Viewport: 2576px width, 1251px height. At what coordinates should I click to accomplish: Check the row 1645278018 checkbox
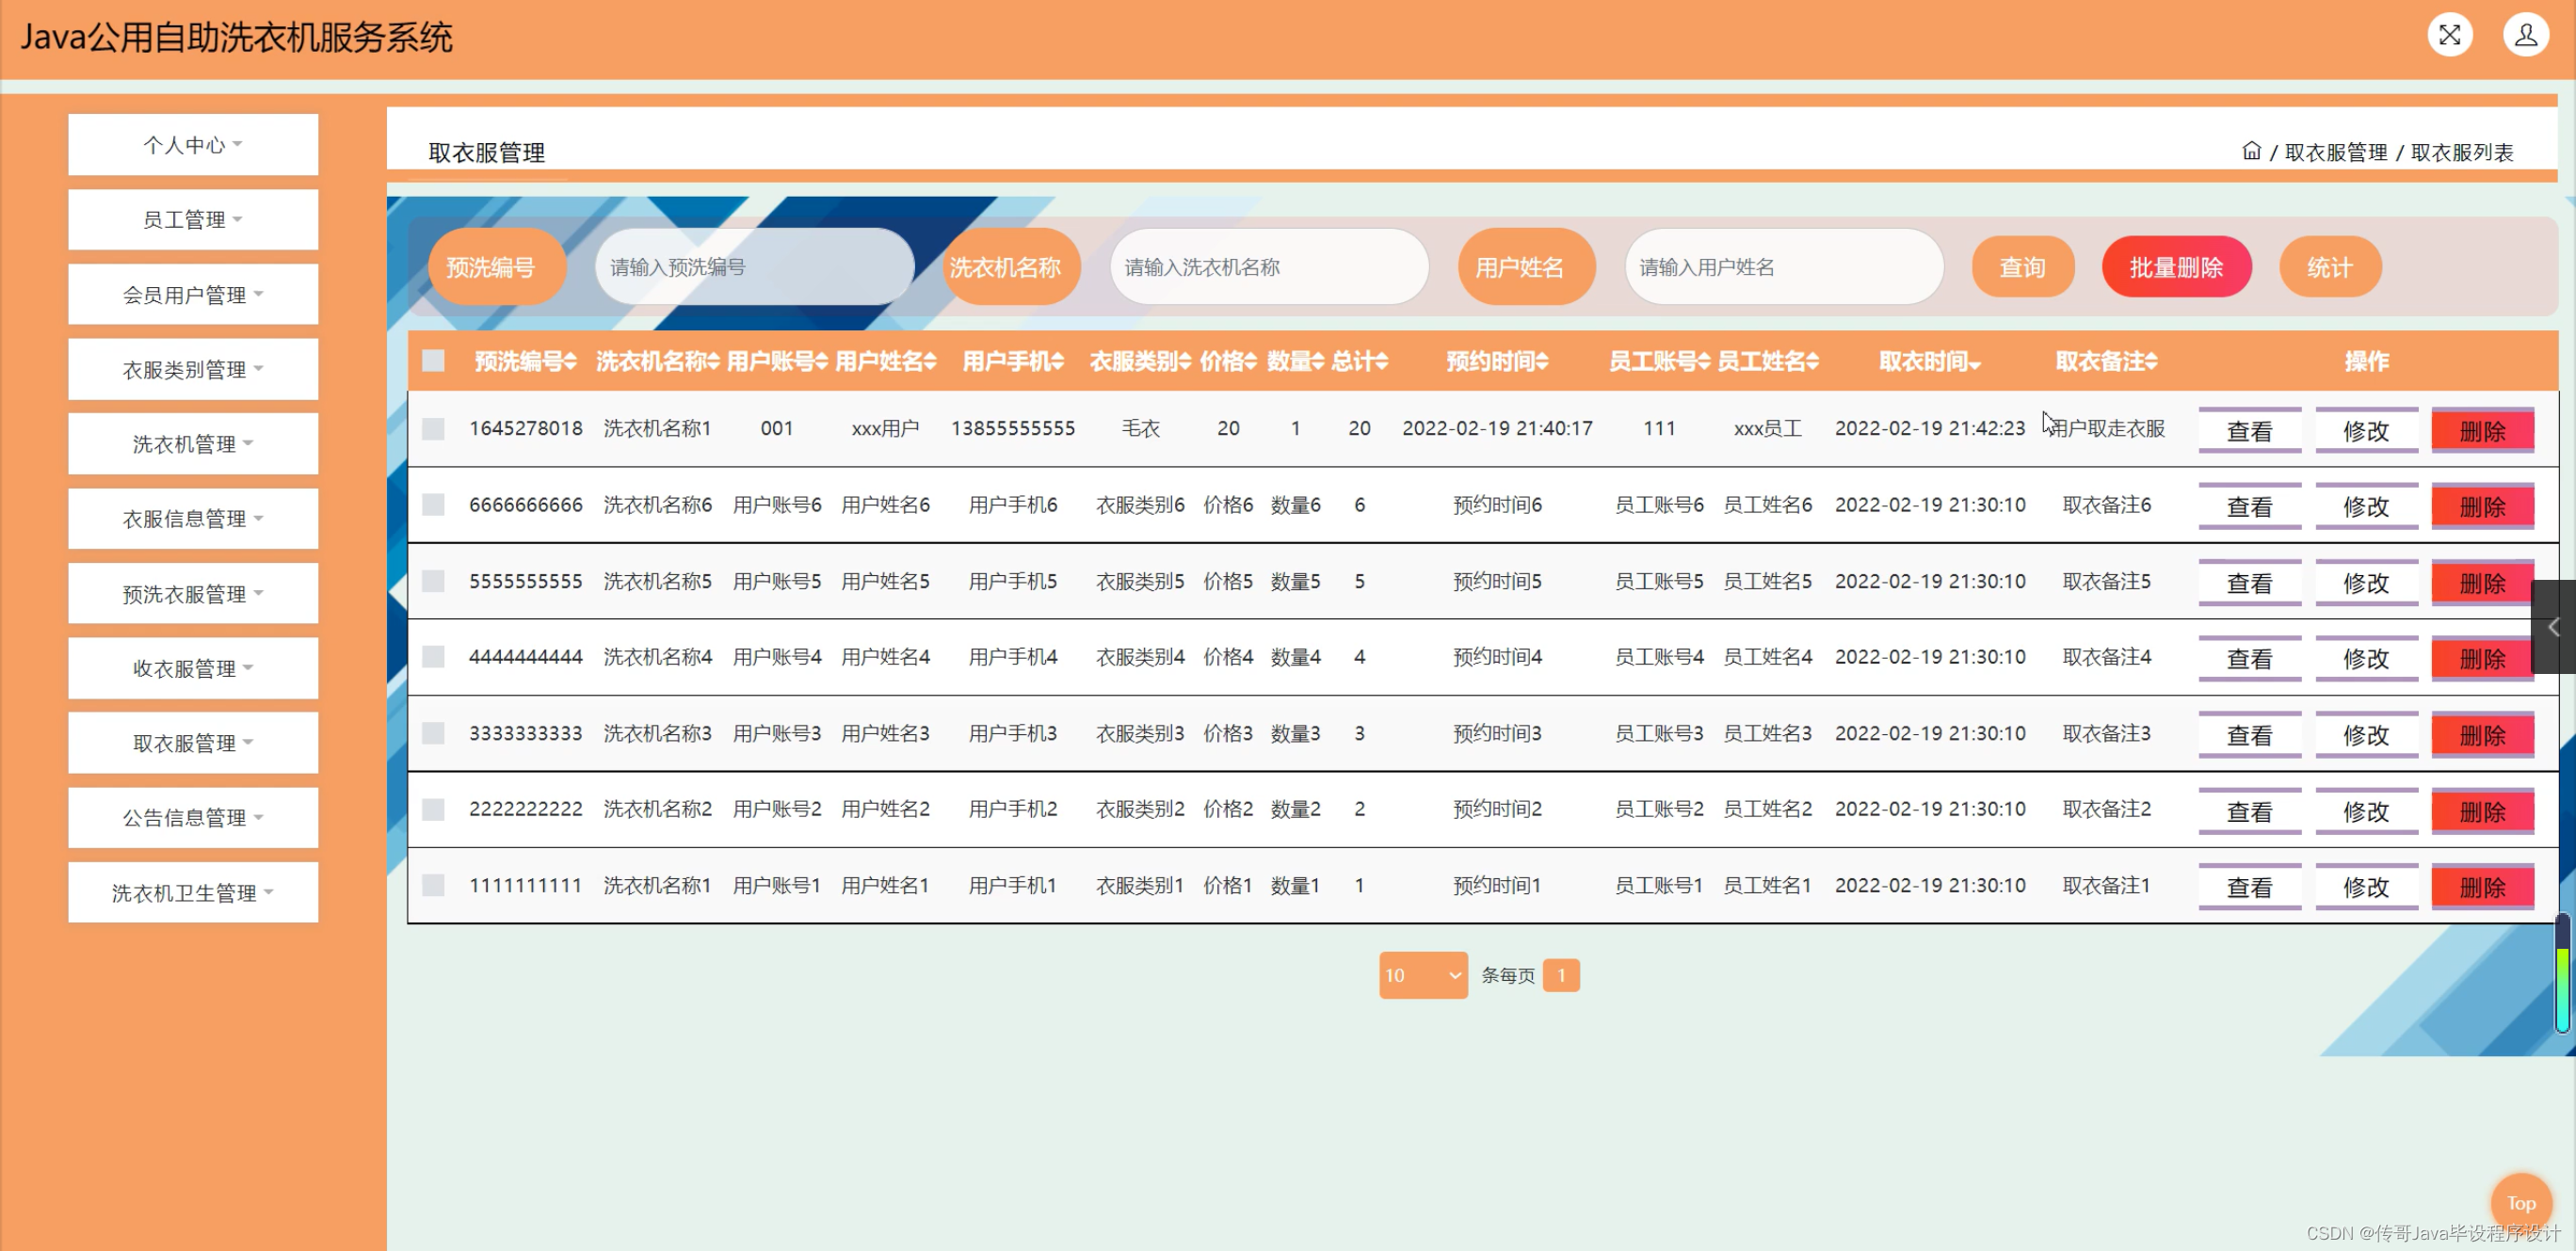(433, 429)
